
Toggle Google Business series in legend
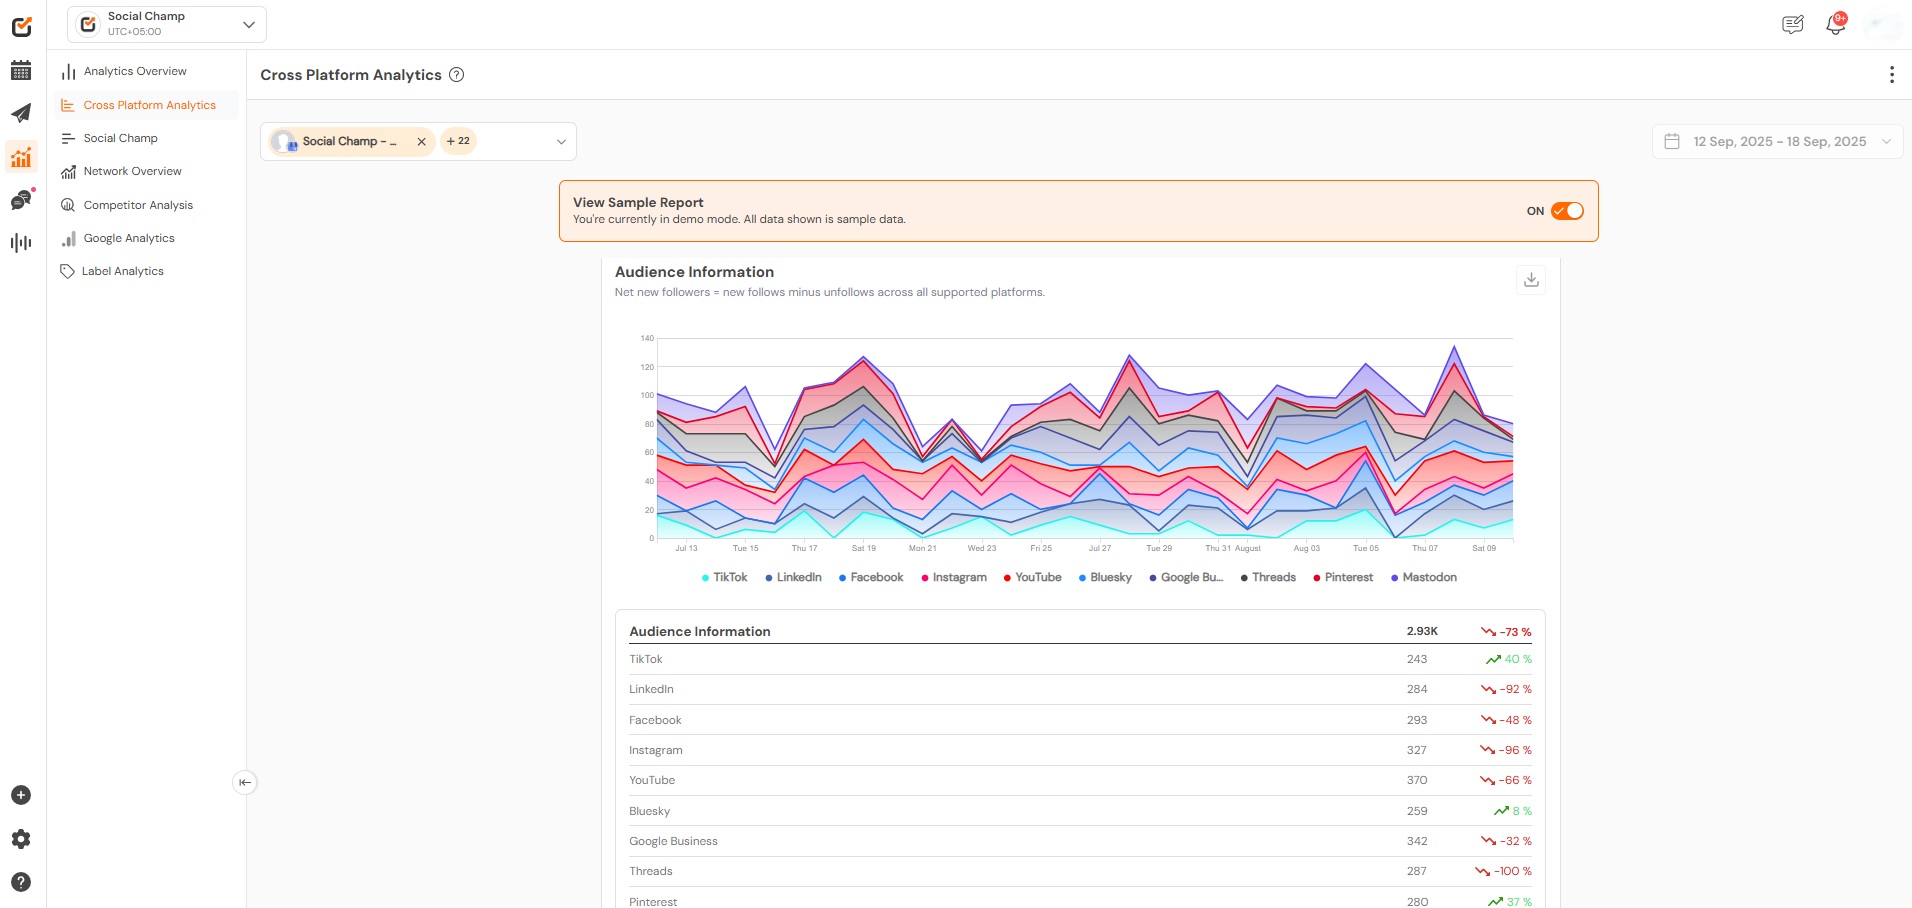[x=1186, y=578]
